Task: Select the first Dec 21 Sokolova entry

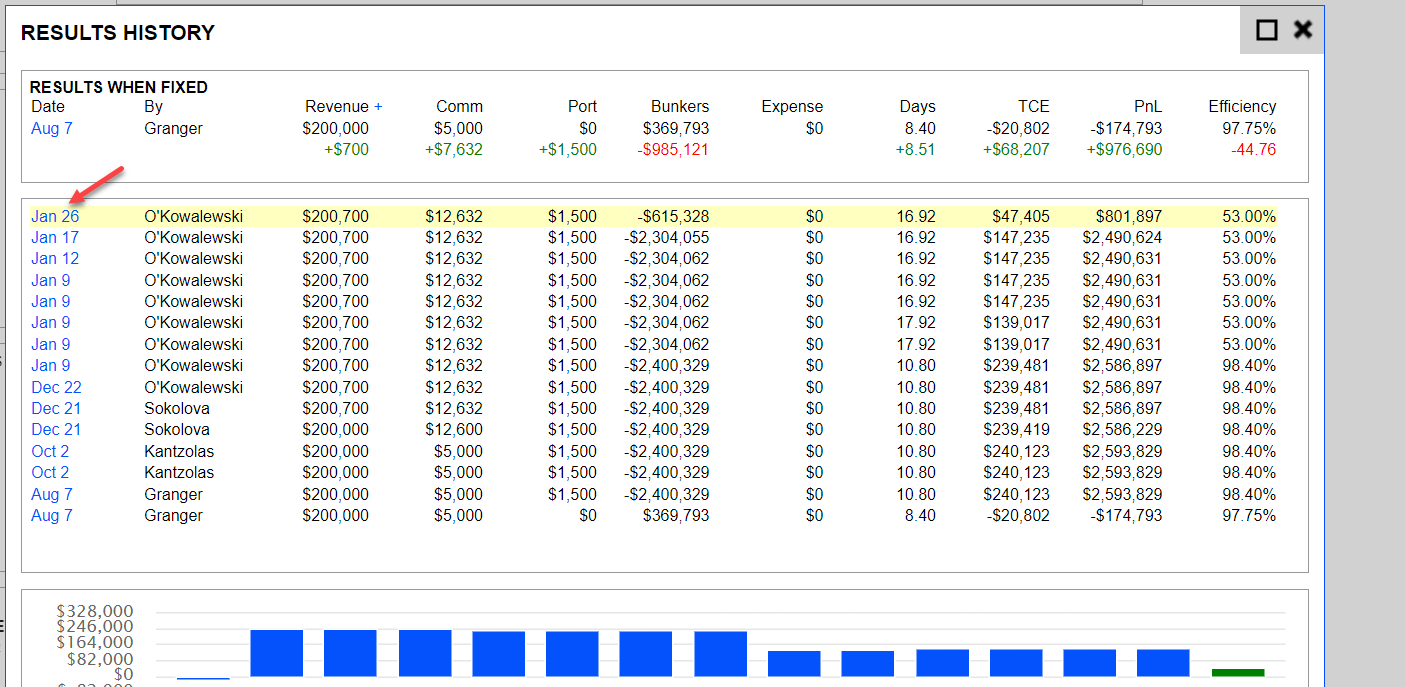Action: (x=56, y=408)
